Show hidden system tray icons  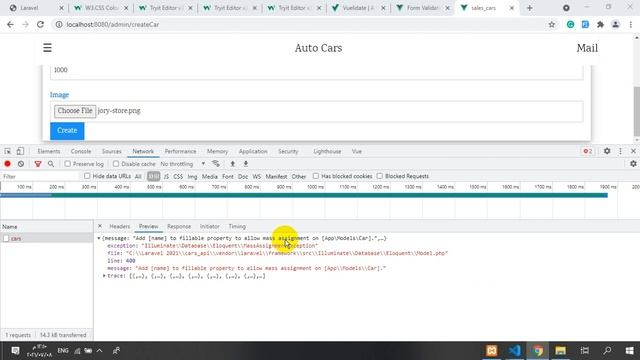click(x=100, y=351)
